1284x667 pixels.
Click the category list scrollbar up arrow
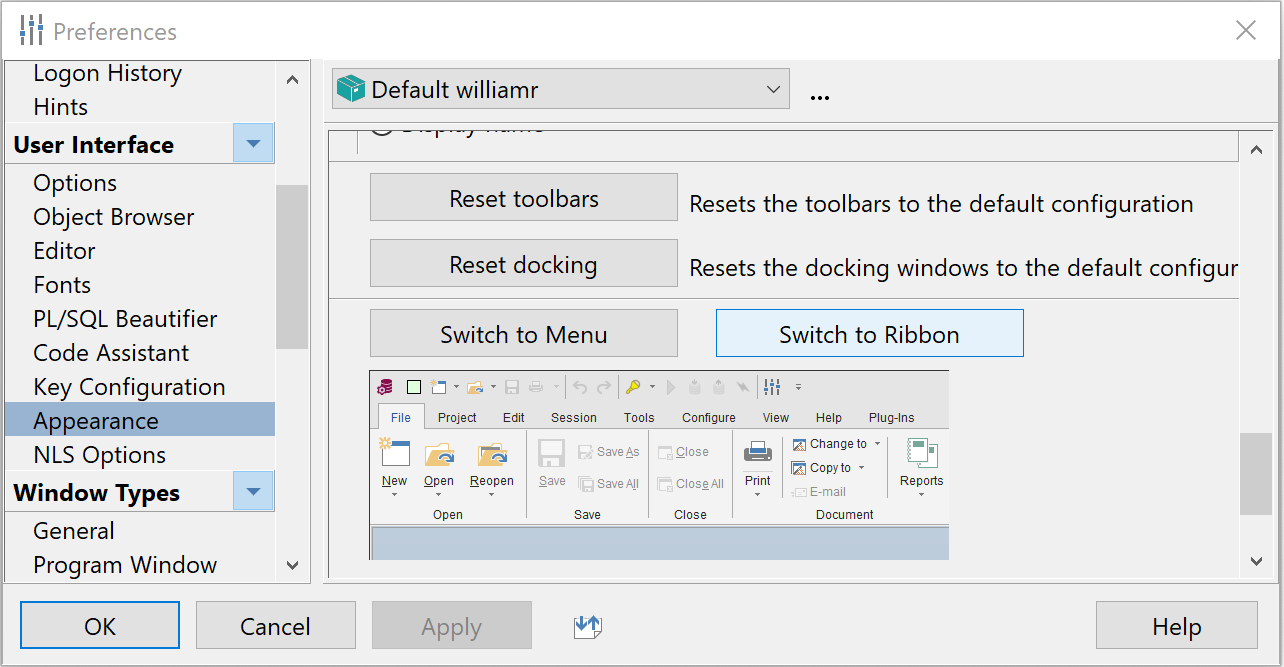tap(292, 79)
